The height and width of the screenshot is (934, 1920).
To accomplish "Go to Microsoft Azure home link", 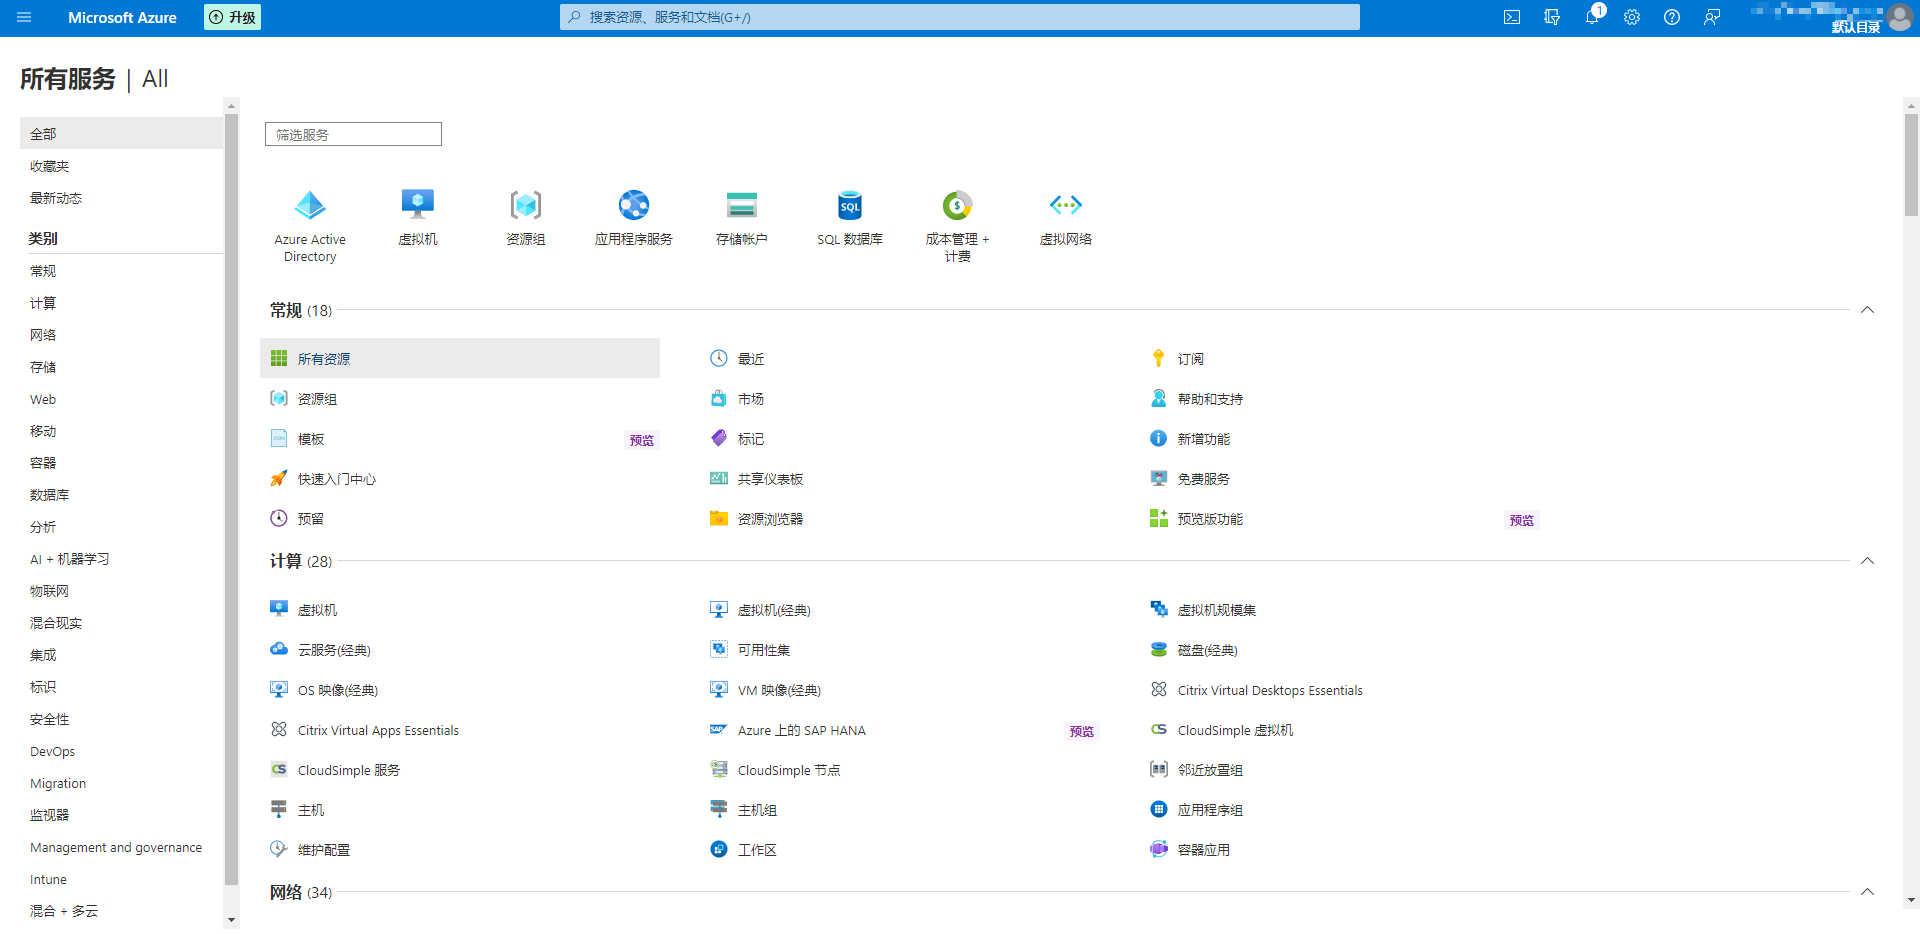I will [x=122, y=17].
